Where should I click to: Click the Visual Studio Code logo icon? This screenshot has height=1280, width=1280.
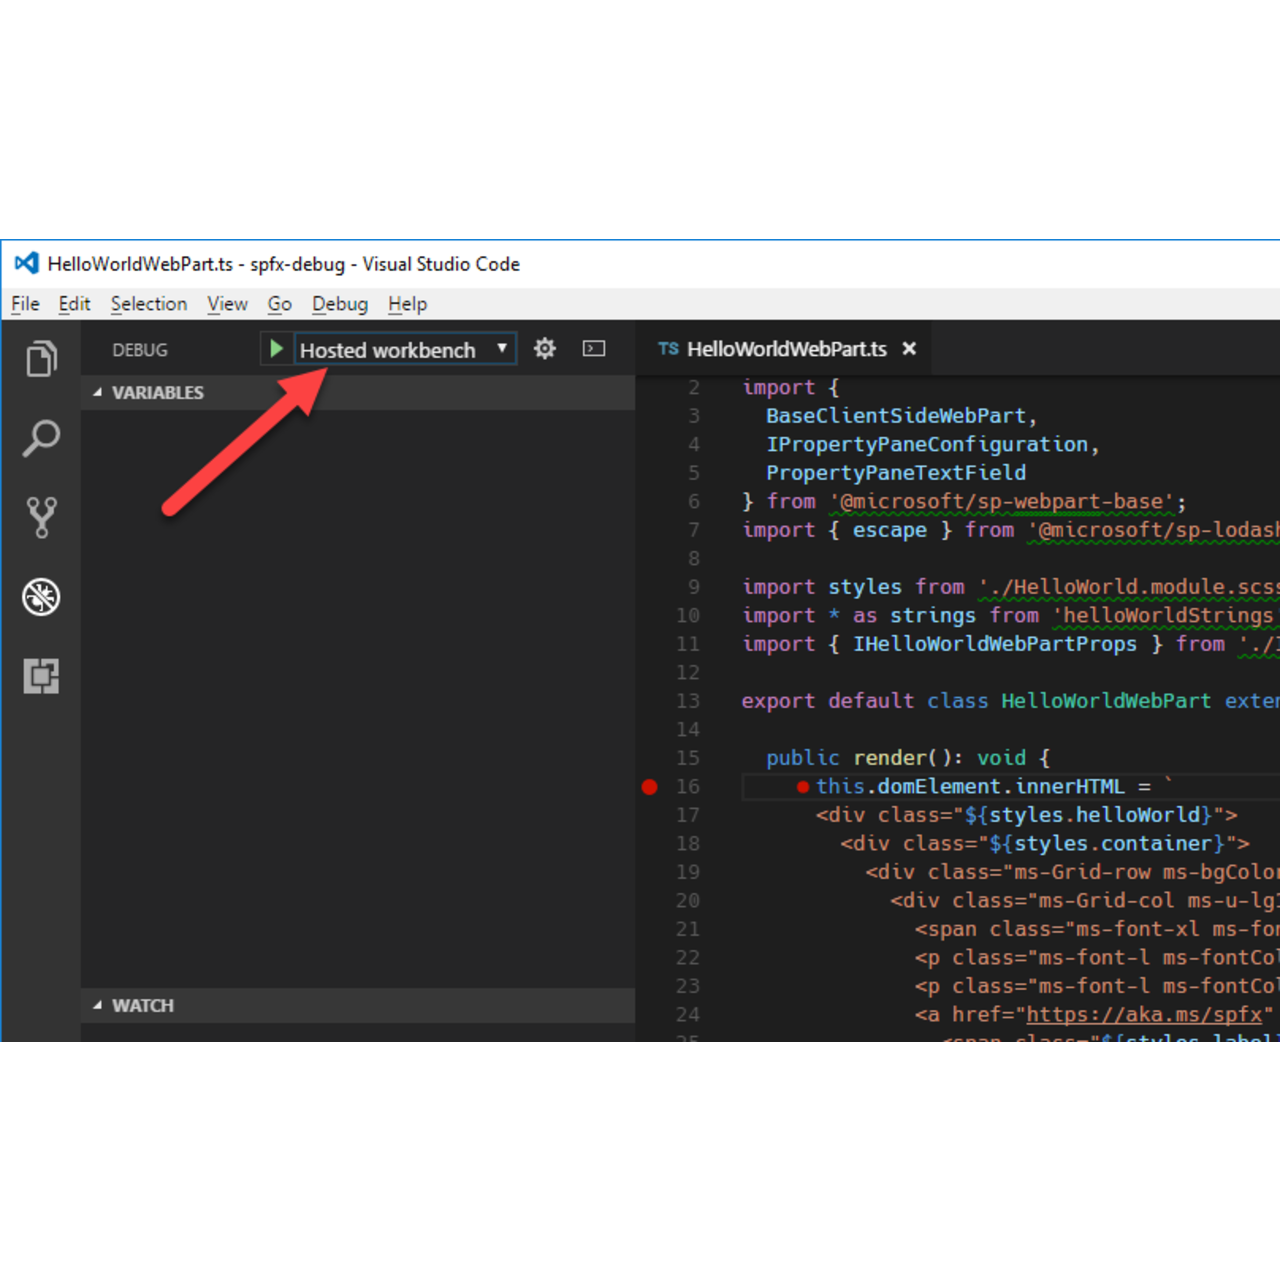tap(26, 264)
